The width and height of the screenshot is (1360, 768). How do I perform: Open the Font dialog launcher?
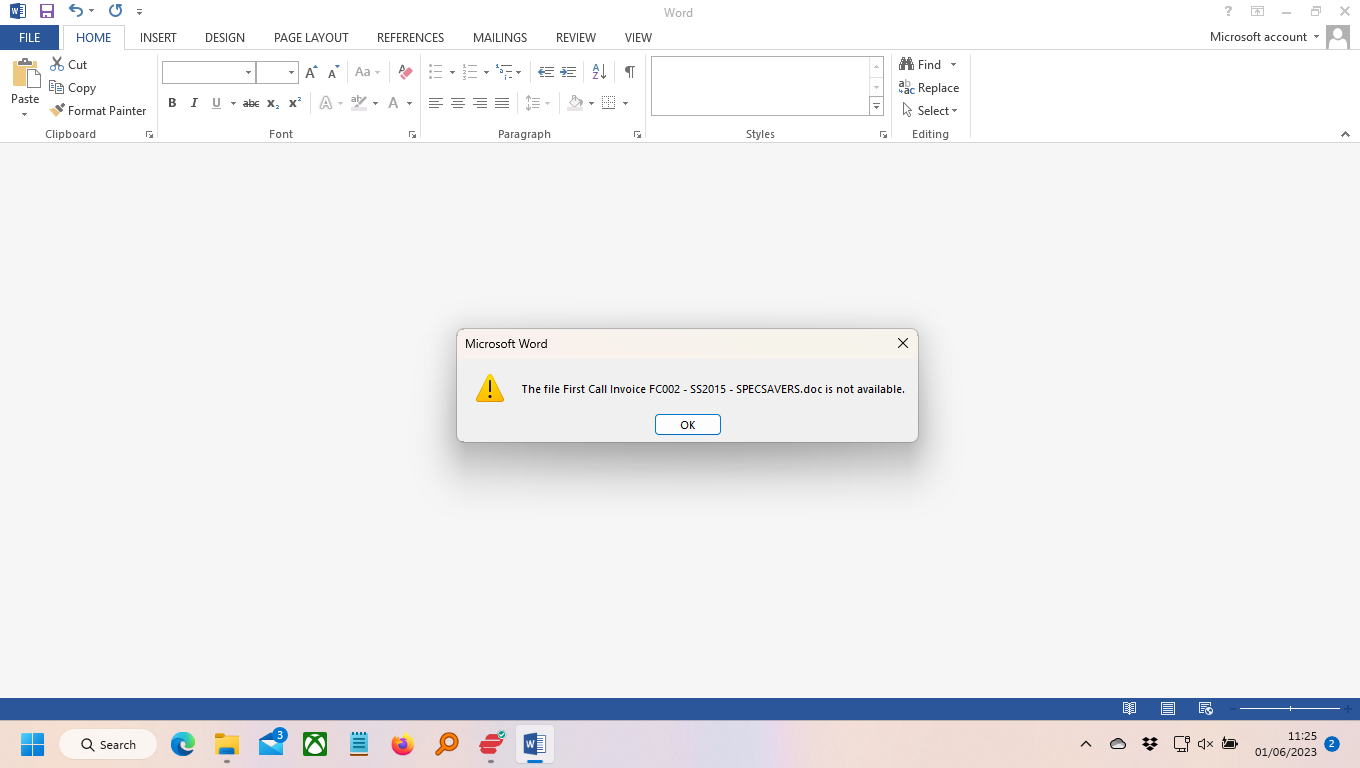412,134
